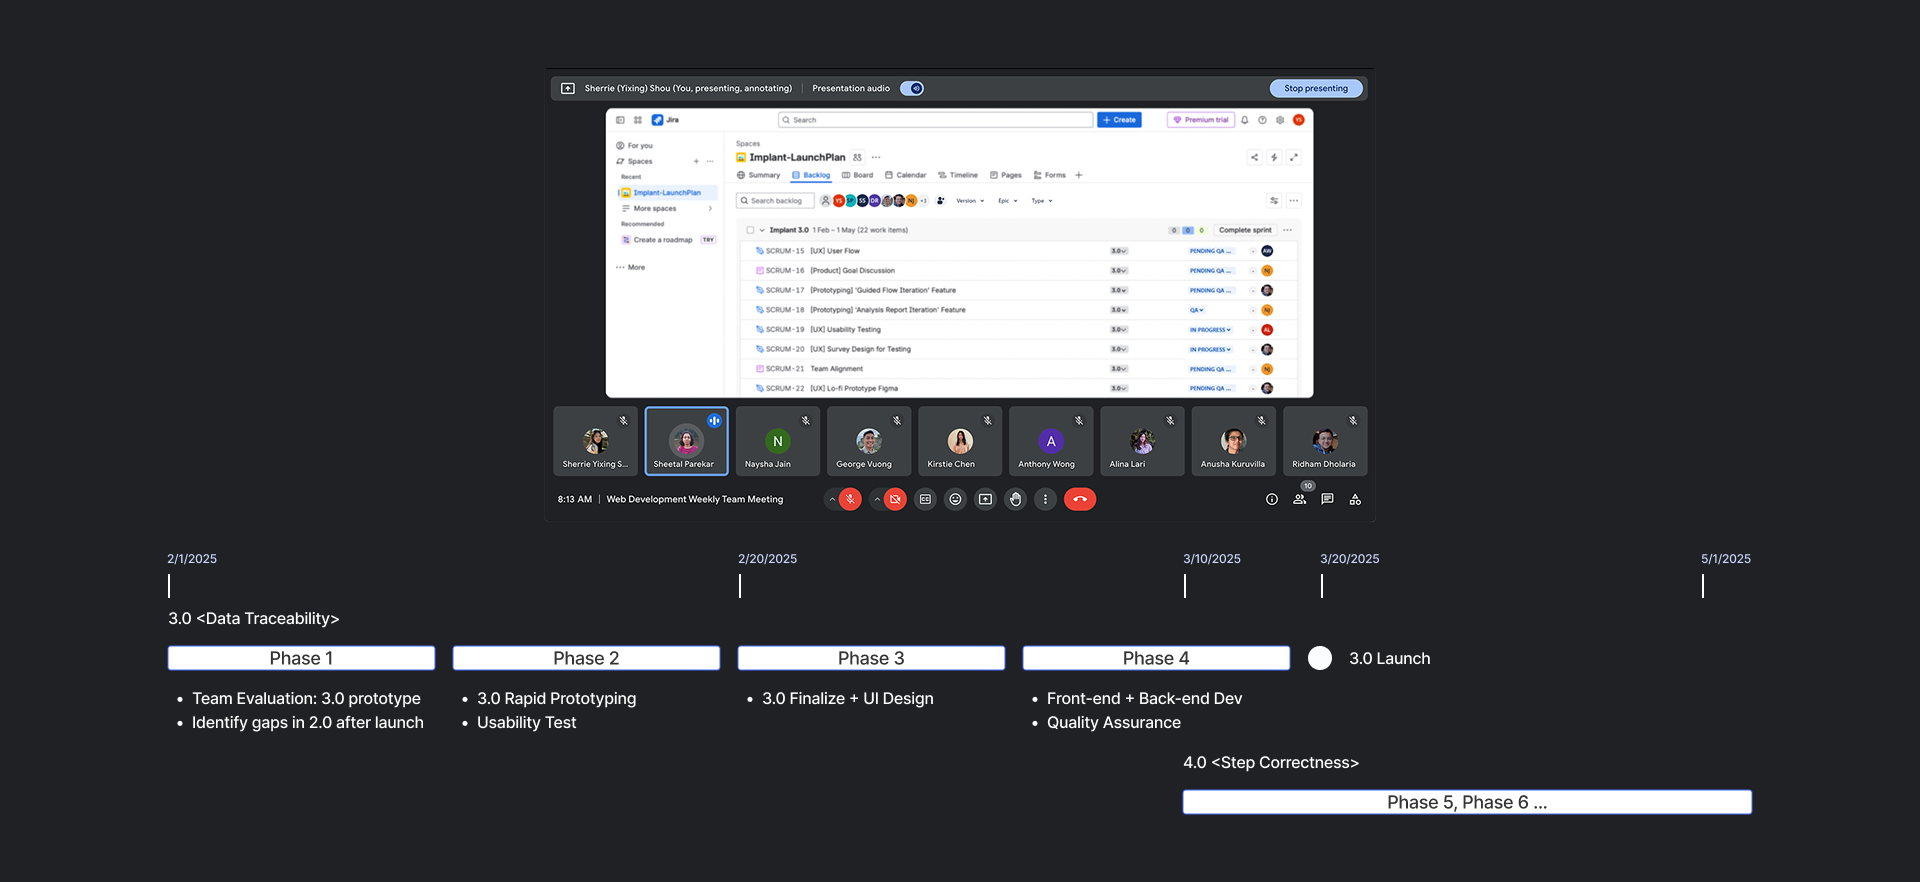Viewport: 1920px width, 882px height.
Task: Open the Timeline tab
Action: coord(958,175)
